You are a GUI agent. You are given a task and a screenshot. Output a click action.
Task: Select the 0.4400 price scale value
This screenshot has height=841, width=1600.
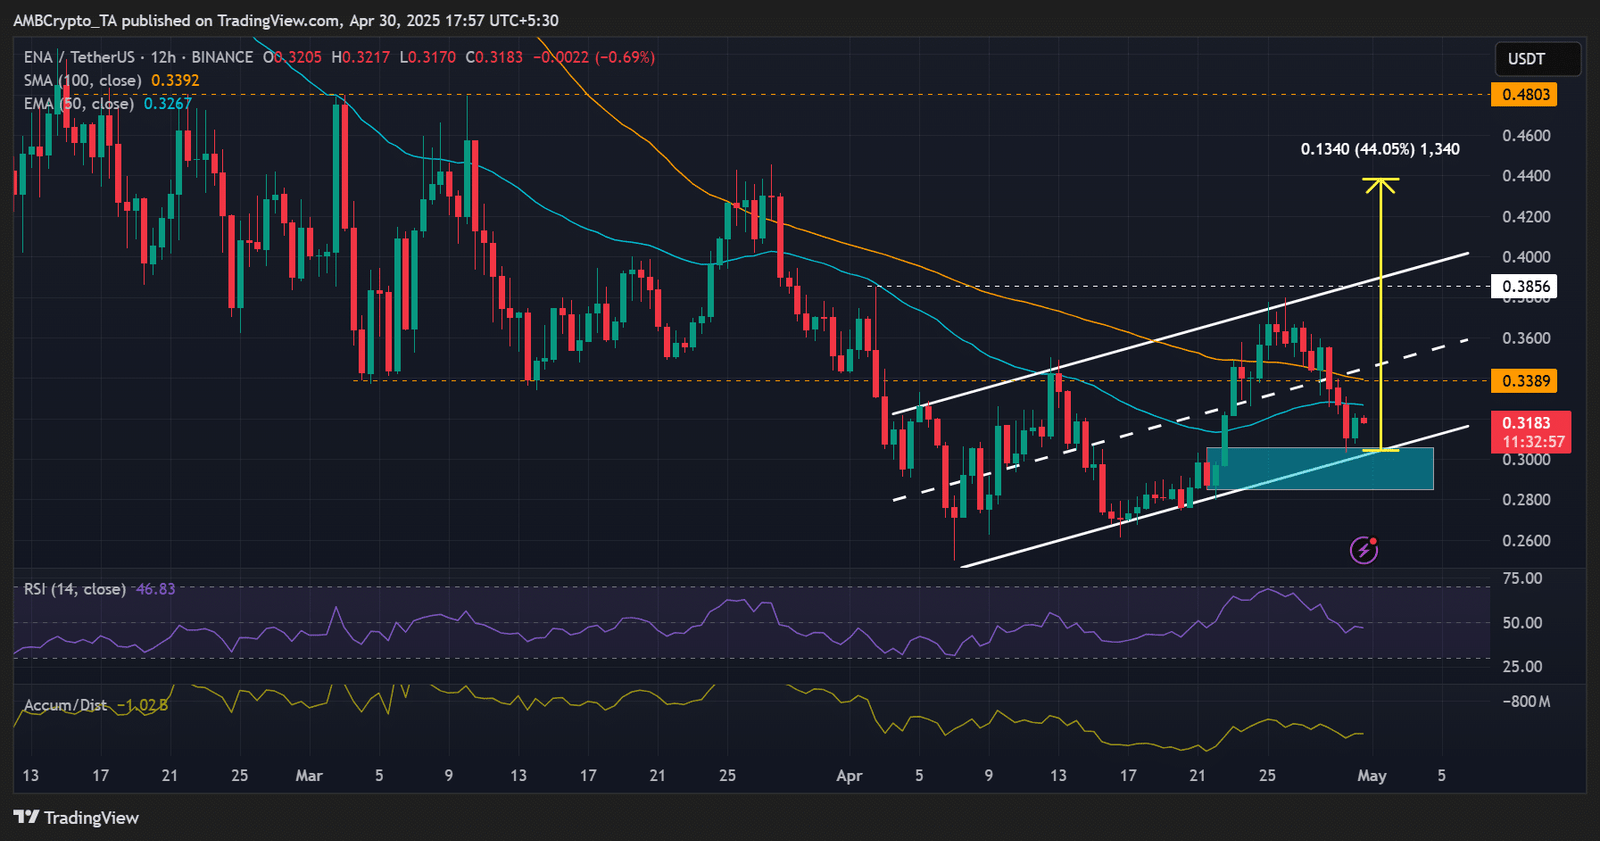[x=1526, y=176]
